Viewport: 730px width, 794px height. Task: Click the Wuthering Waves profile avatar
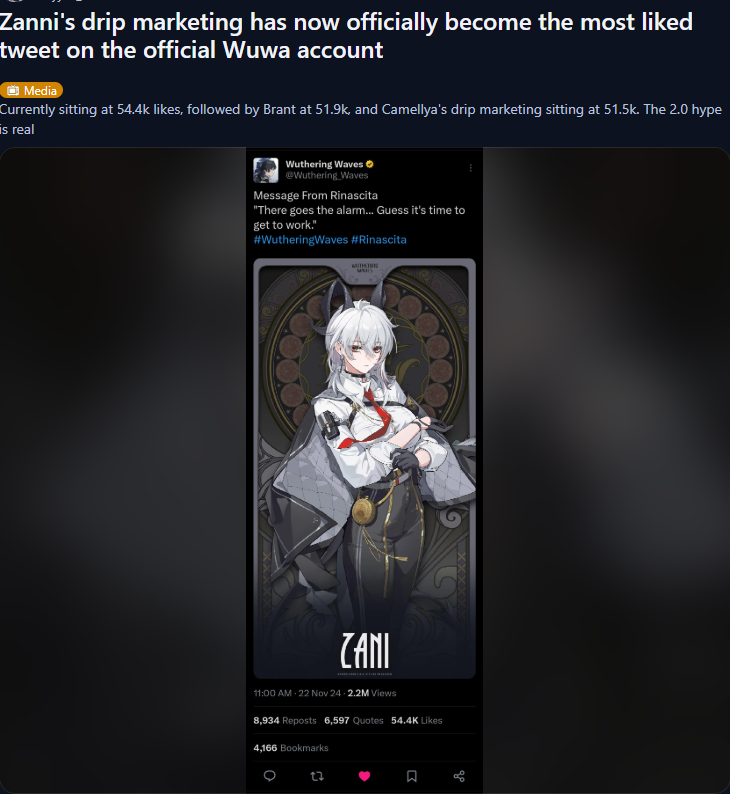[x=266, y=170]
